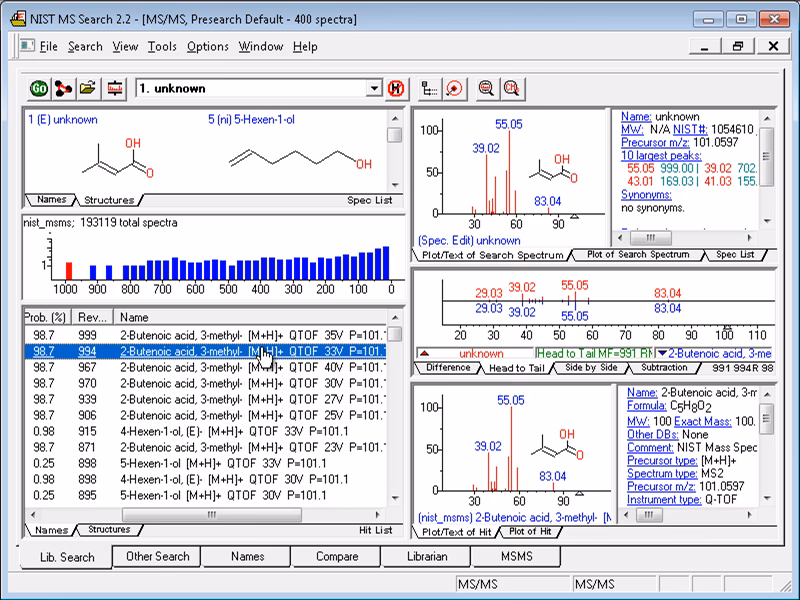This screenshot has height=600, width=800.
Task: Switch to the Librarian bottom tab
Action: click(x=427, y=557)
